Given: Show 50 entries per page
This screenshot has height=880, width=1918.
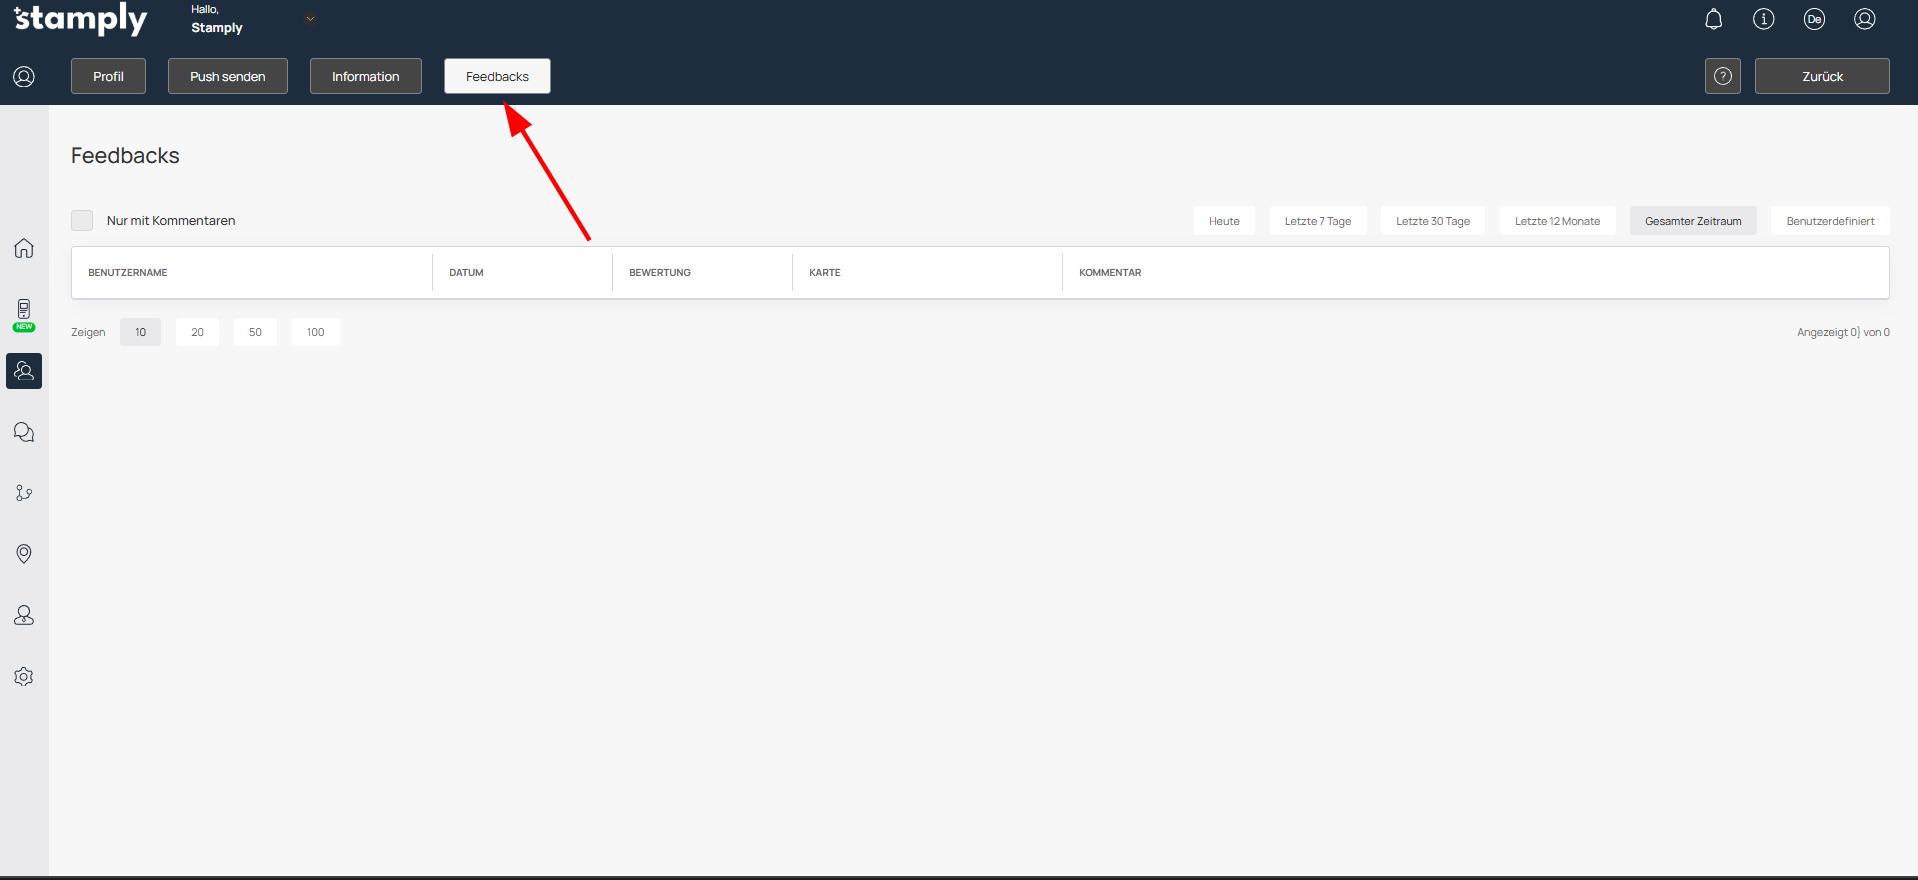Looking at the screenshot, I should coord(255,332).
